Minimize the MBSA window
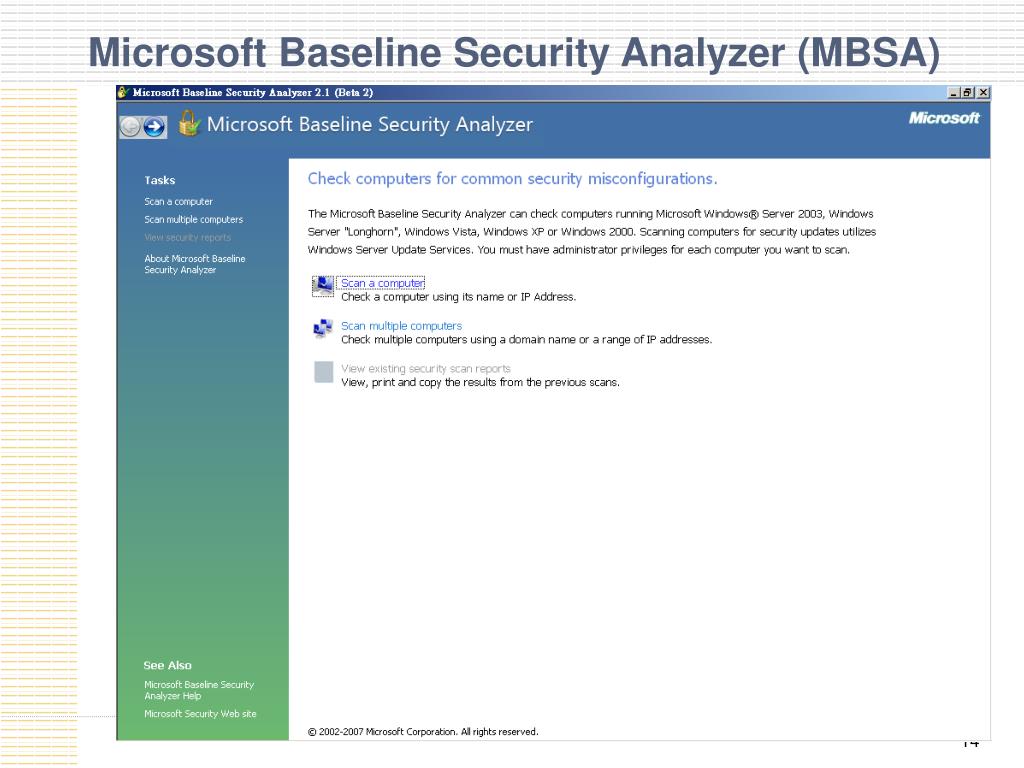 (x=953, y=93)
